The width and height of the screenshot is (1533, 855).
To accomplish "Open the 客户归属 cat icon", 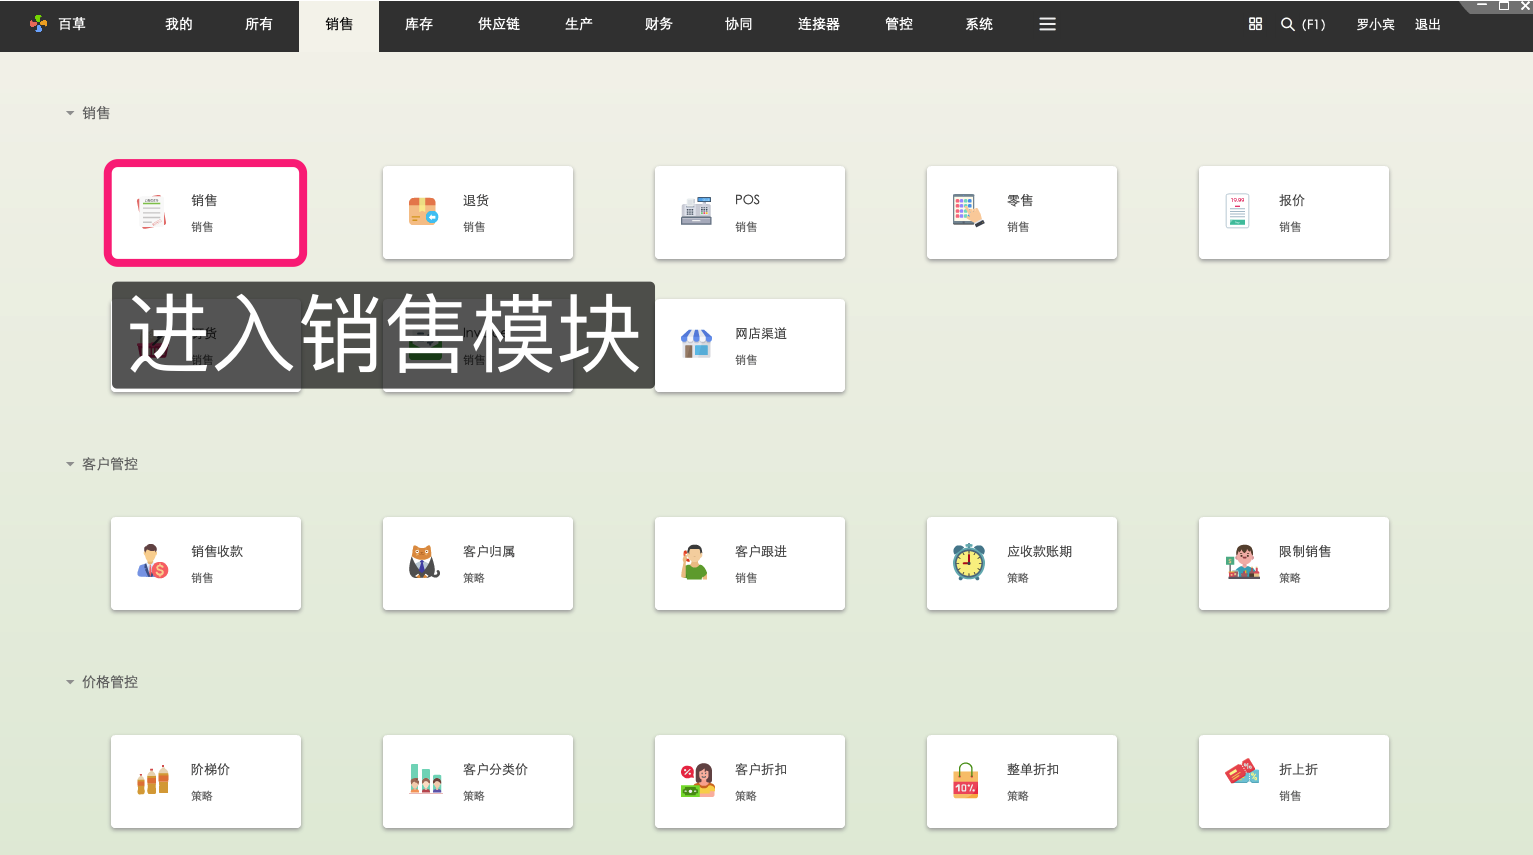I will 424,562.
